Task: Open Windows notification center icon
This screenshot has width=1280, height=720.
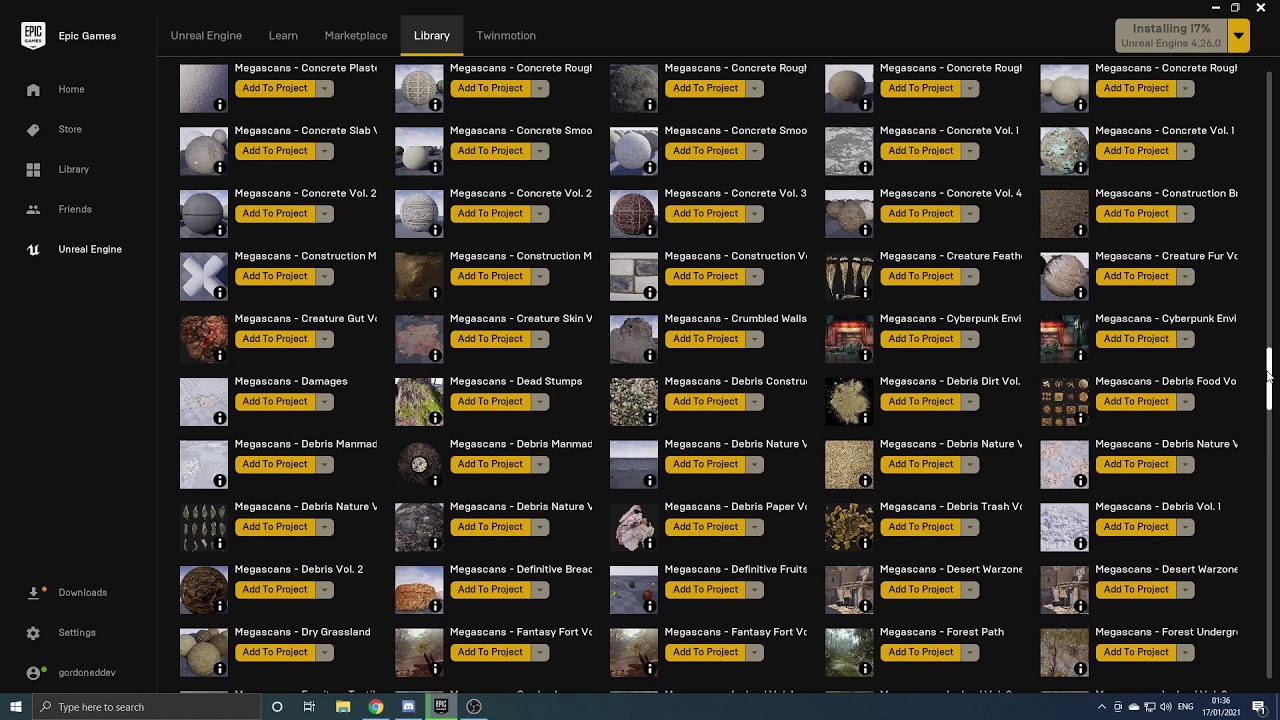Action: (1259, 707)
